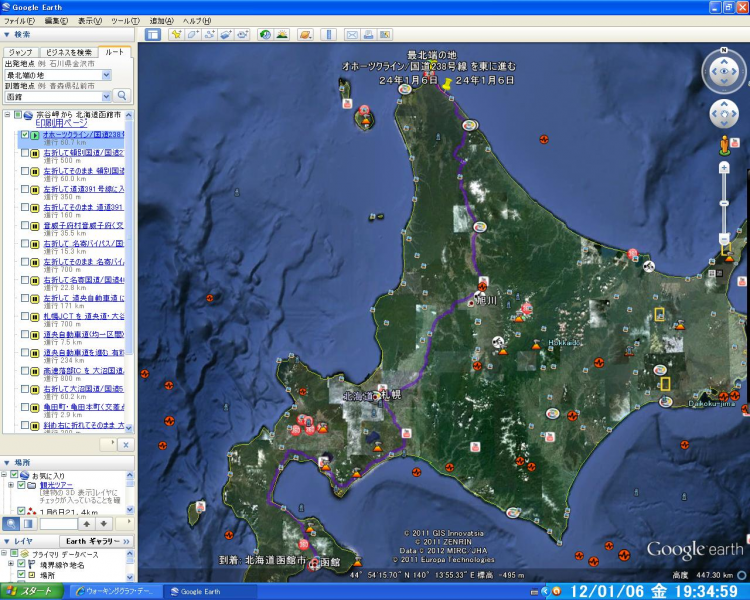Click the Email envelope toolbar icon
The width and height of the screenshot is (750, 600).
[x=352, y=34]
